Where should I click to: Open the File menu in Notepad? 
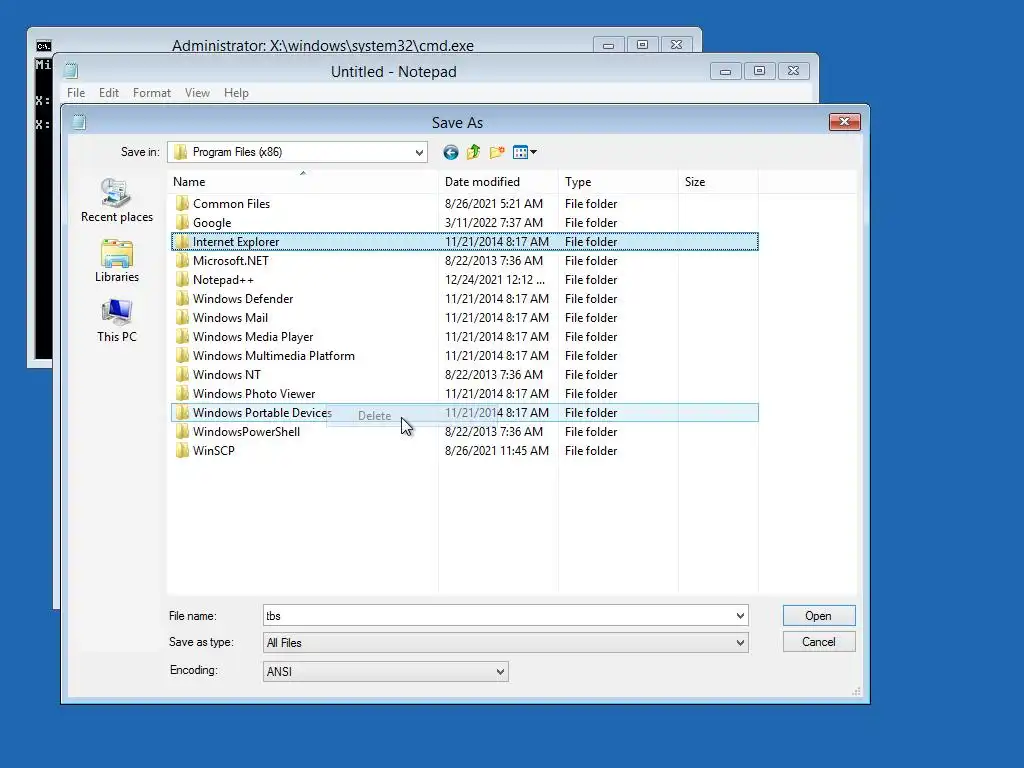coord(76,93)
